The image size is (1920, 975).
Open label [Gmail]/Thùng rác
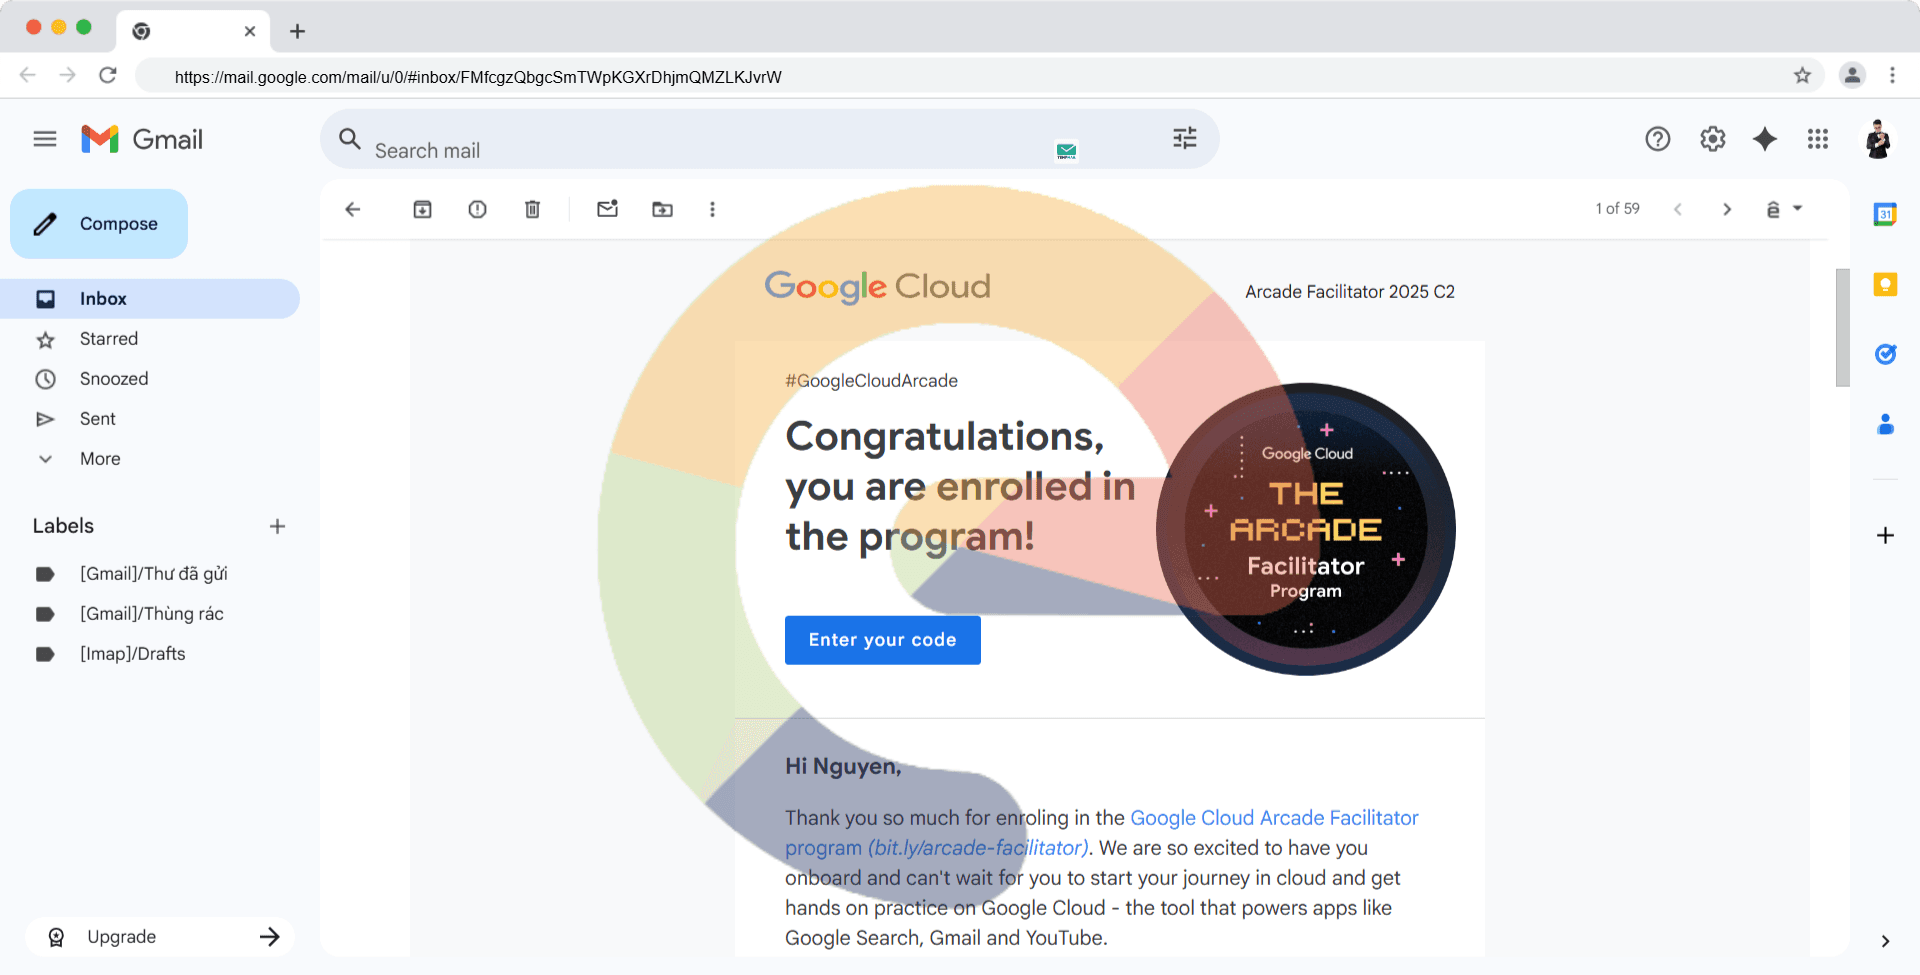pos(150,614)
